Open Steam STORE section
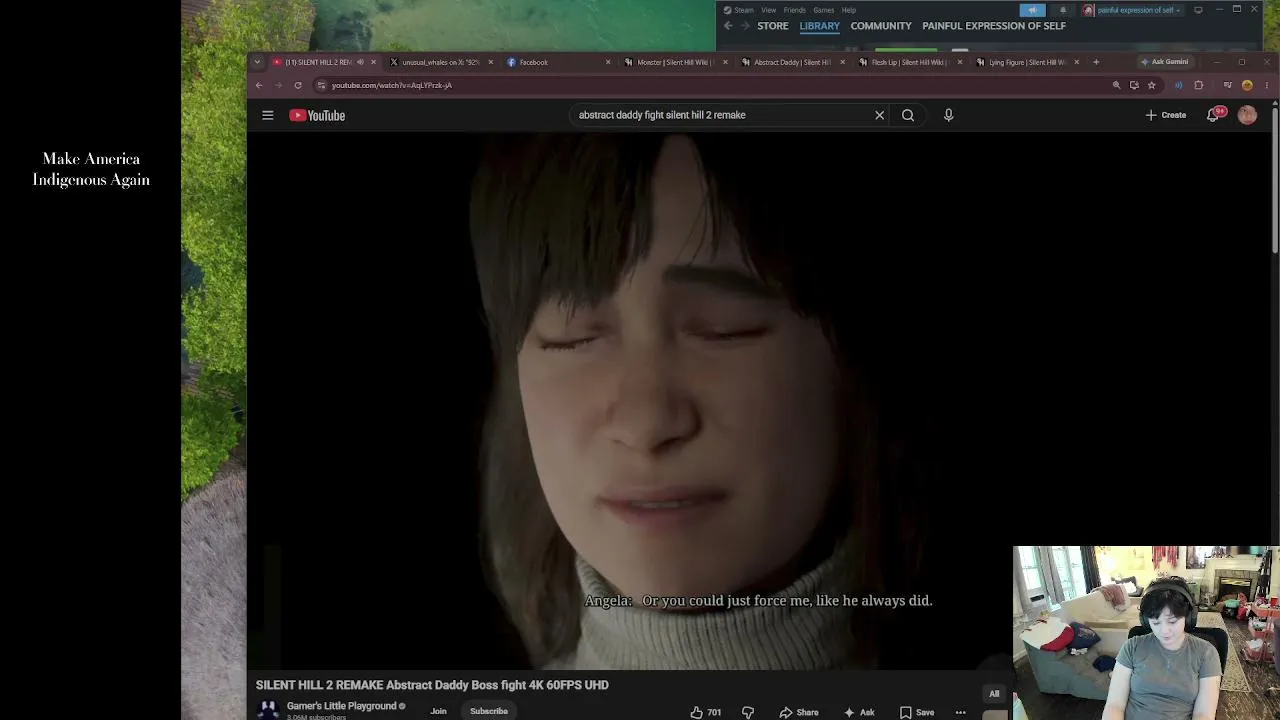The image size is (1280, 720). 773,26
